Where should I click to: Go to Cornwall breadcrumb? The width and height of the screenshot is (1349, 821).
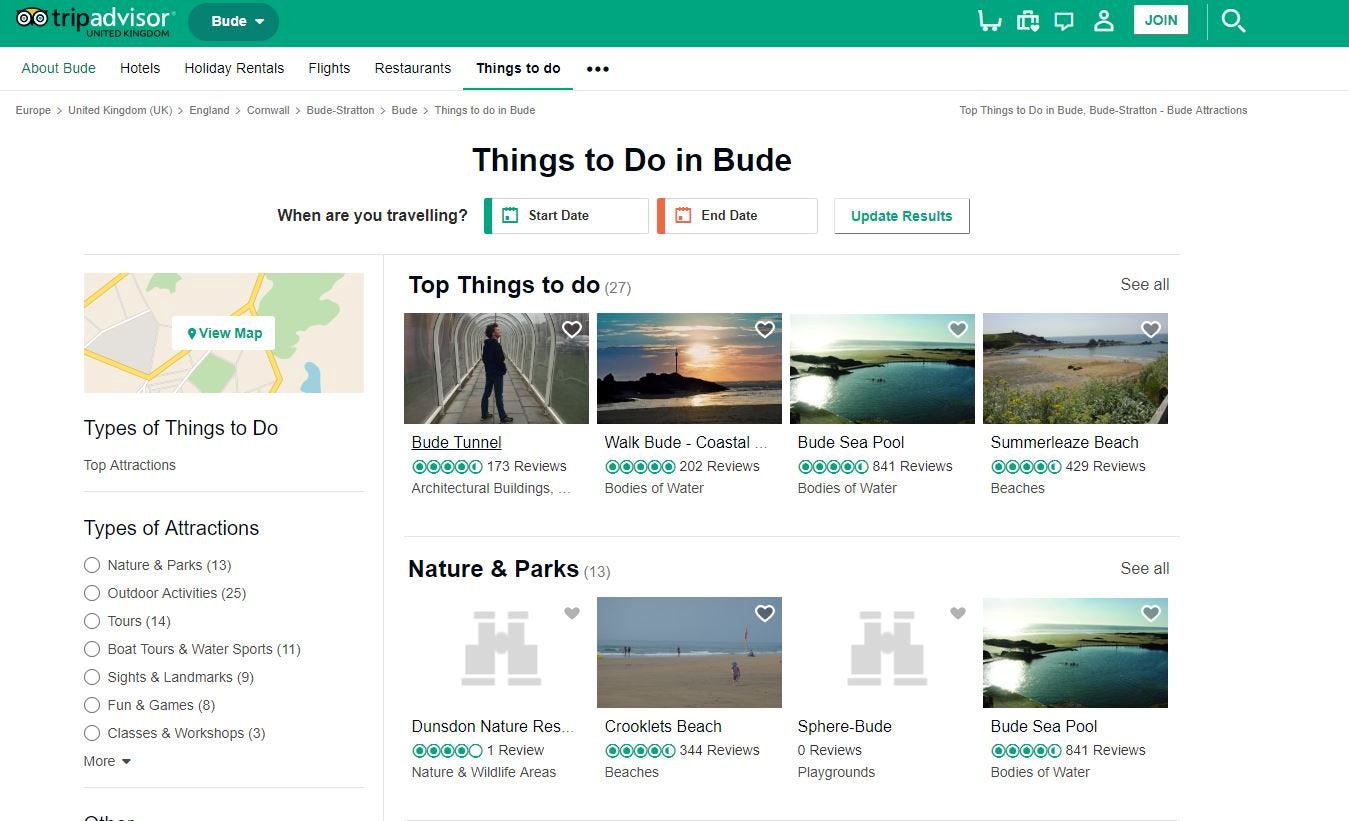268,110
